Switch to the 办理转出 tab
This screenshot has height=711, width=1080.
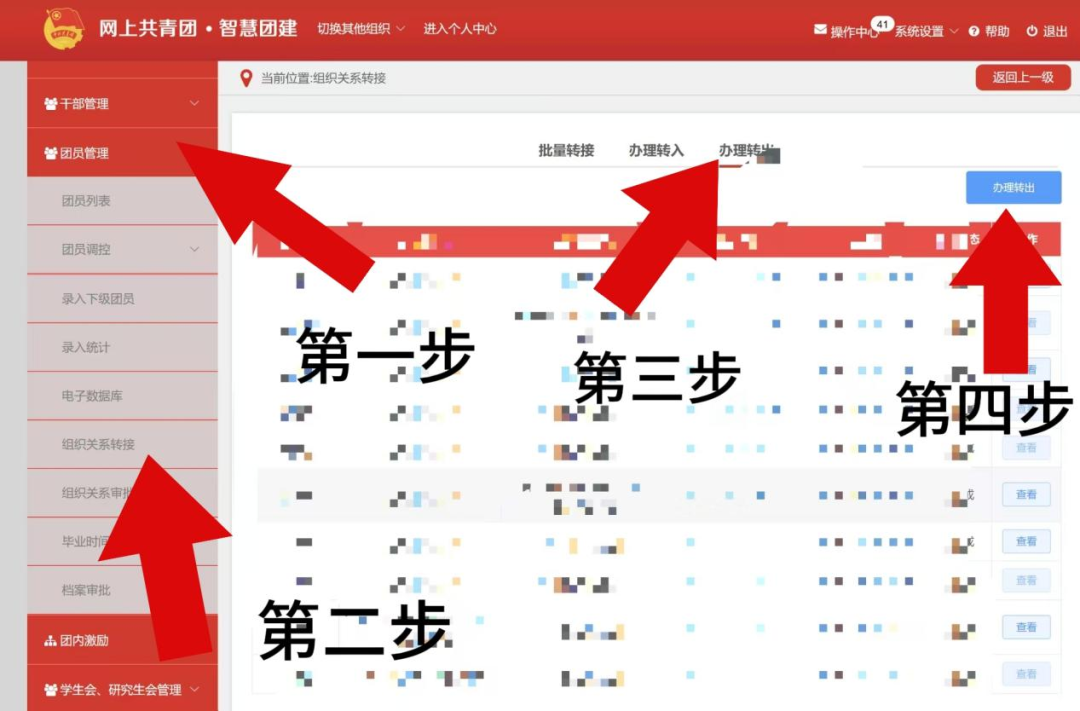coord(747,150)
